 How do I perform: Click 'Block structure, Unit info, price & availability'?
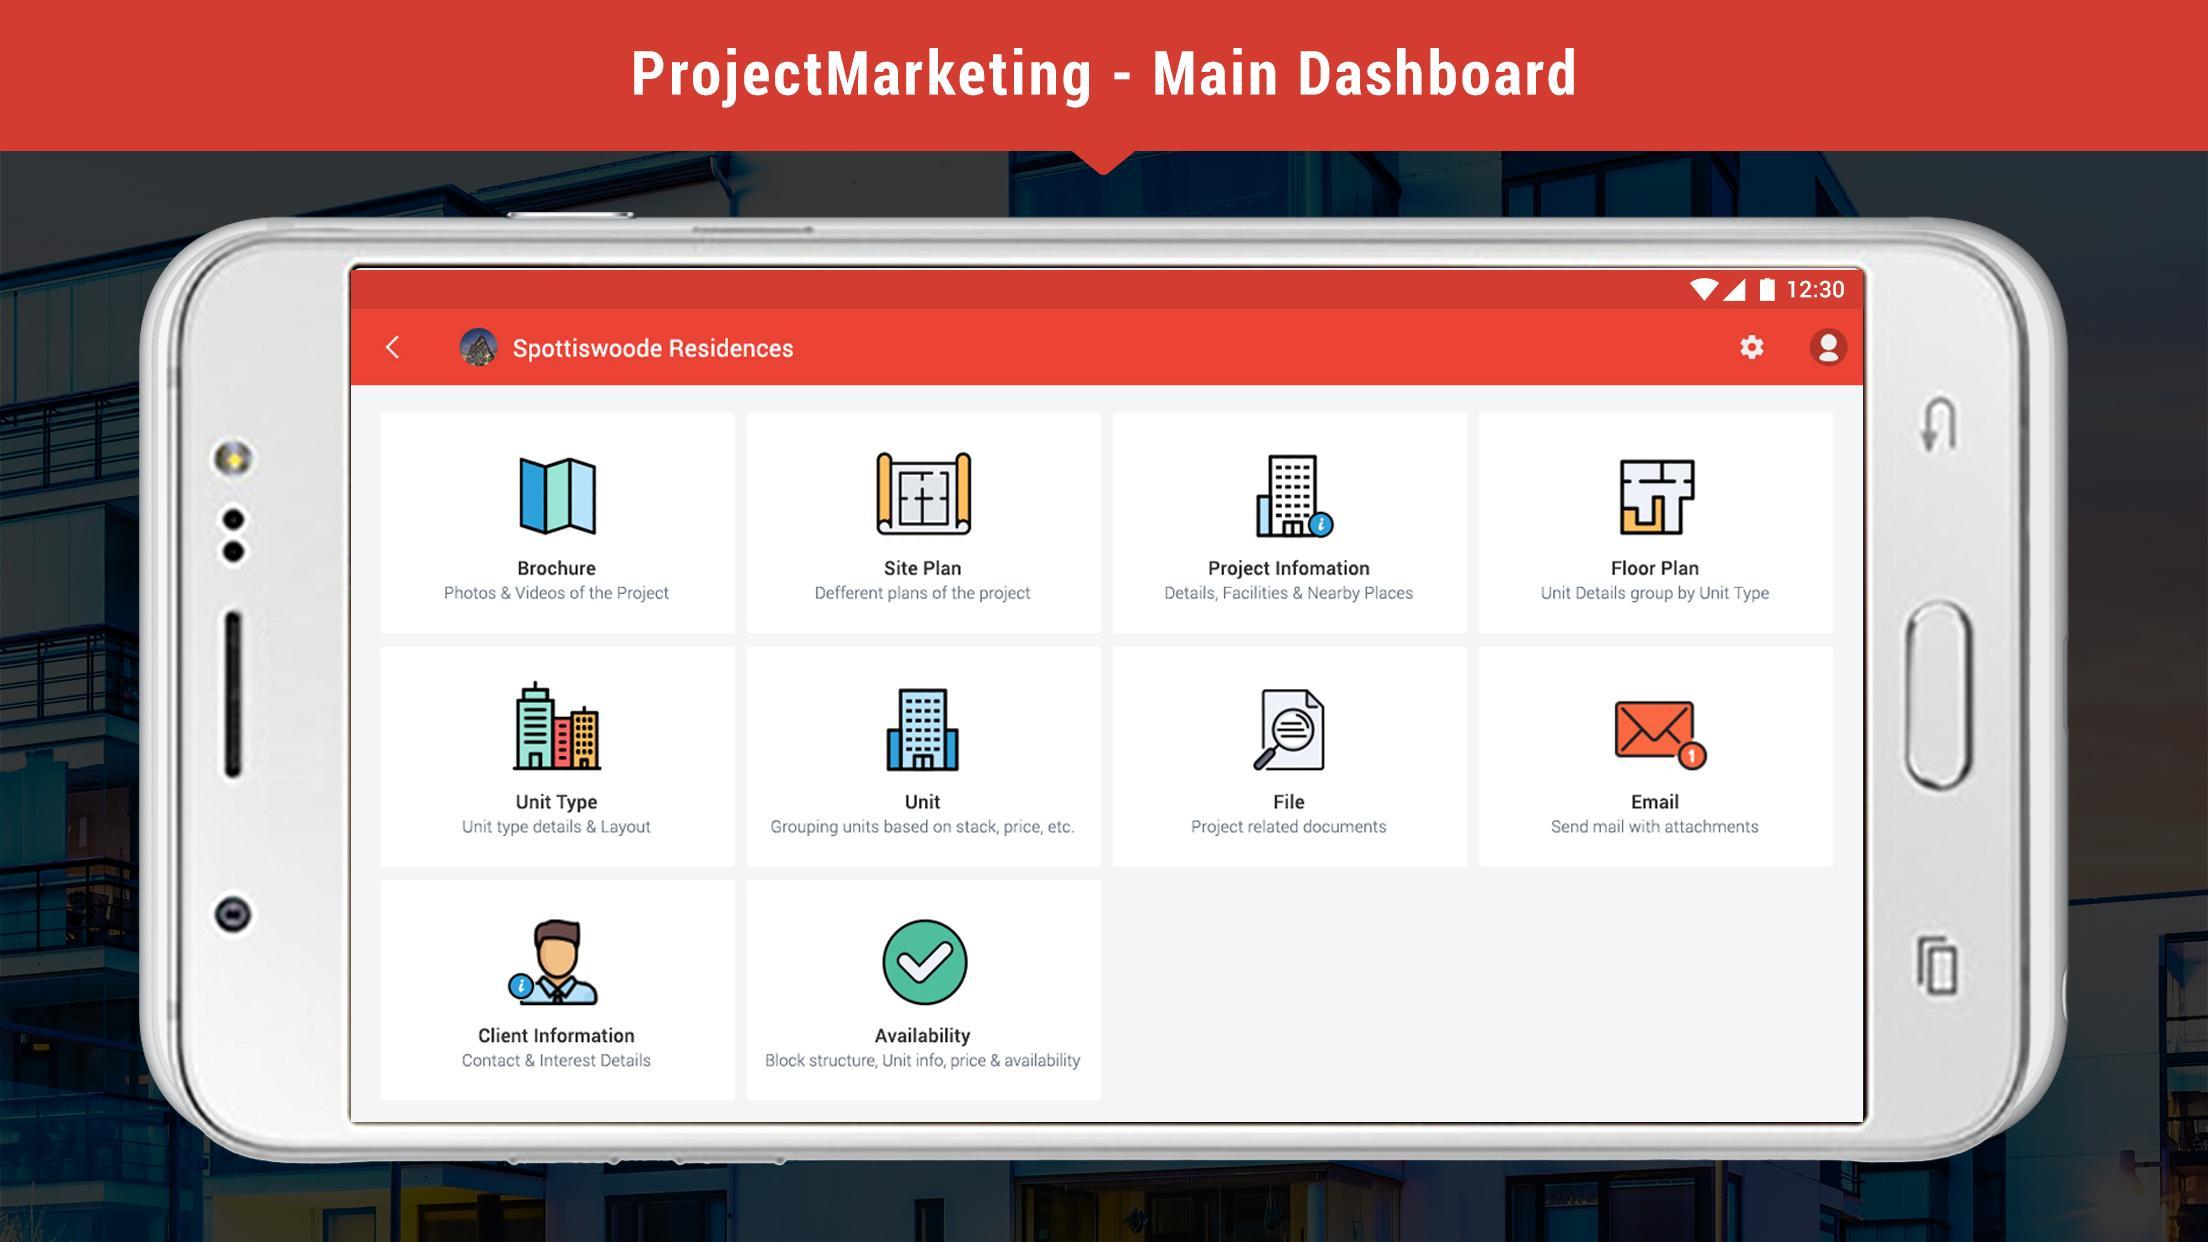(922, 1061)
